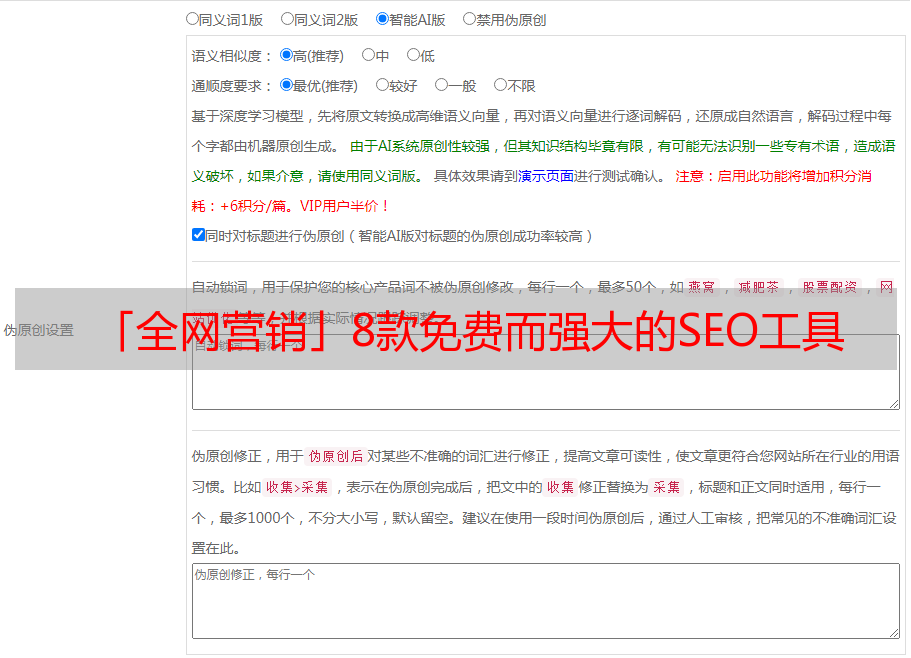Select the 同义词2版 radio option
The height and width of the screenshot is (658, 911).
pyautogui.click(x=287, y=19)
